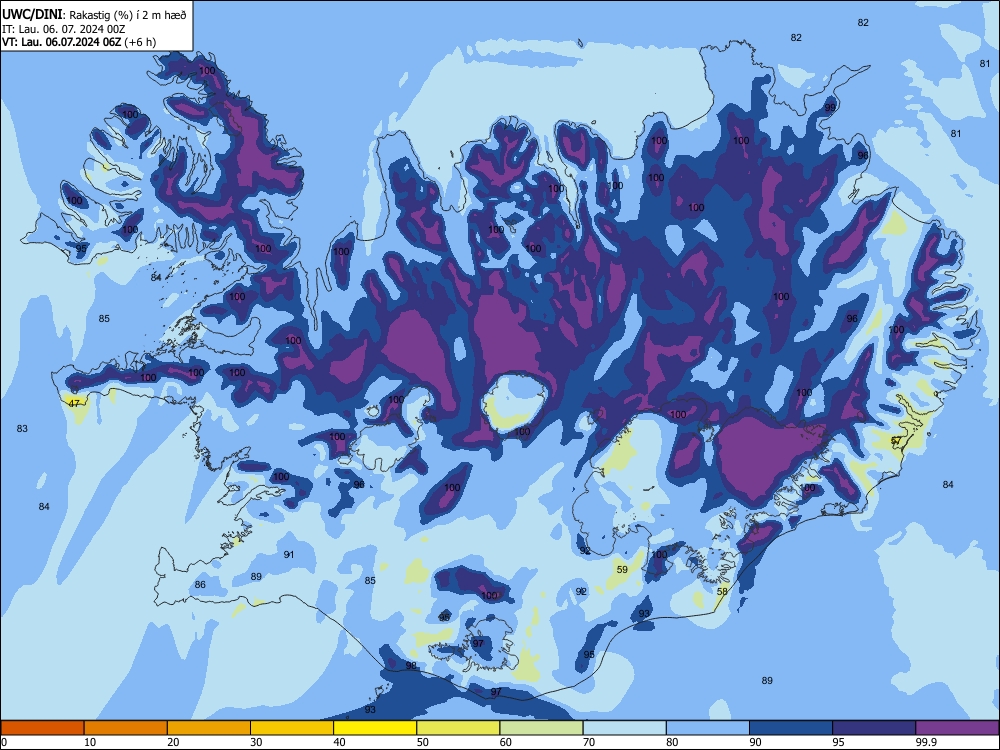The width and height of the screenshot is (1000, 750).
Task: Click the 'VT: Lau. 06.07.2024 06Z (+6 h)' line
Action: pos(78,42)
